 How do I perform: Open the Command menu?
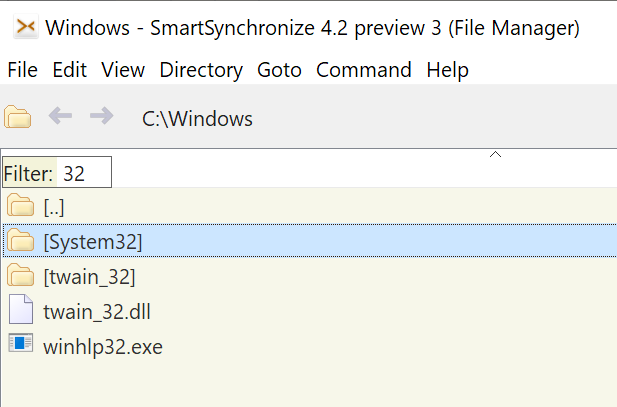[x=364, y=70]
